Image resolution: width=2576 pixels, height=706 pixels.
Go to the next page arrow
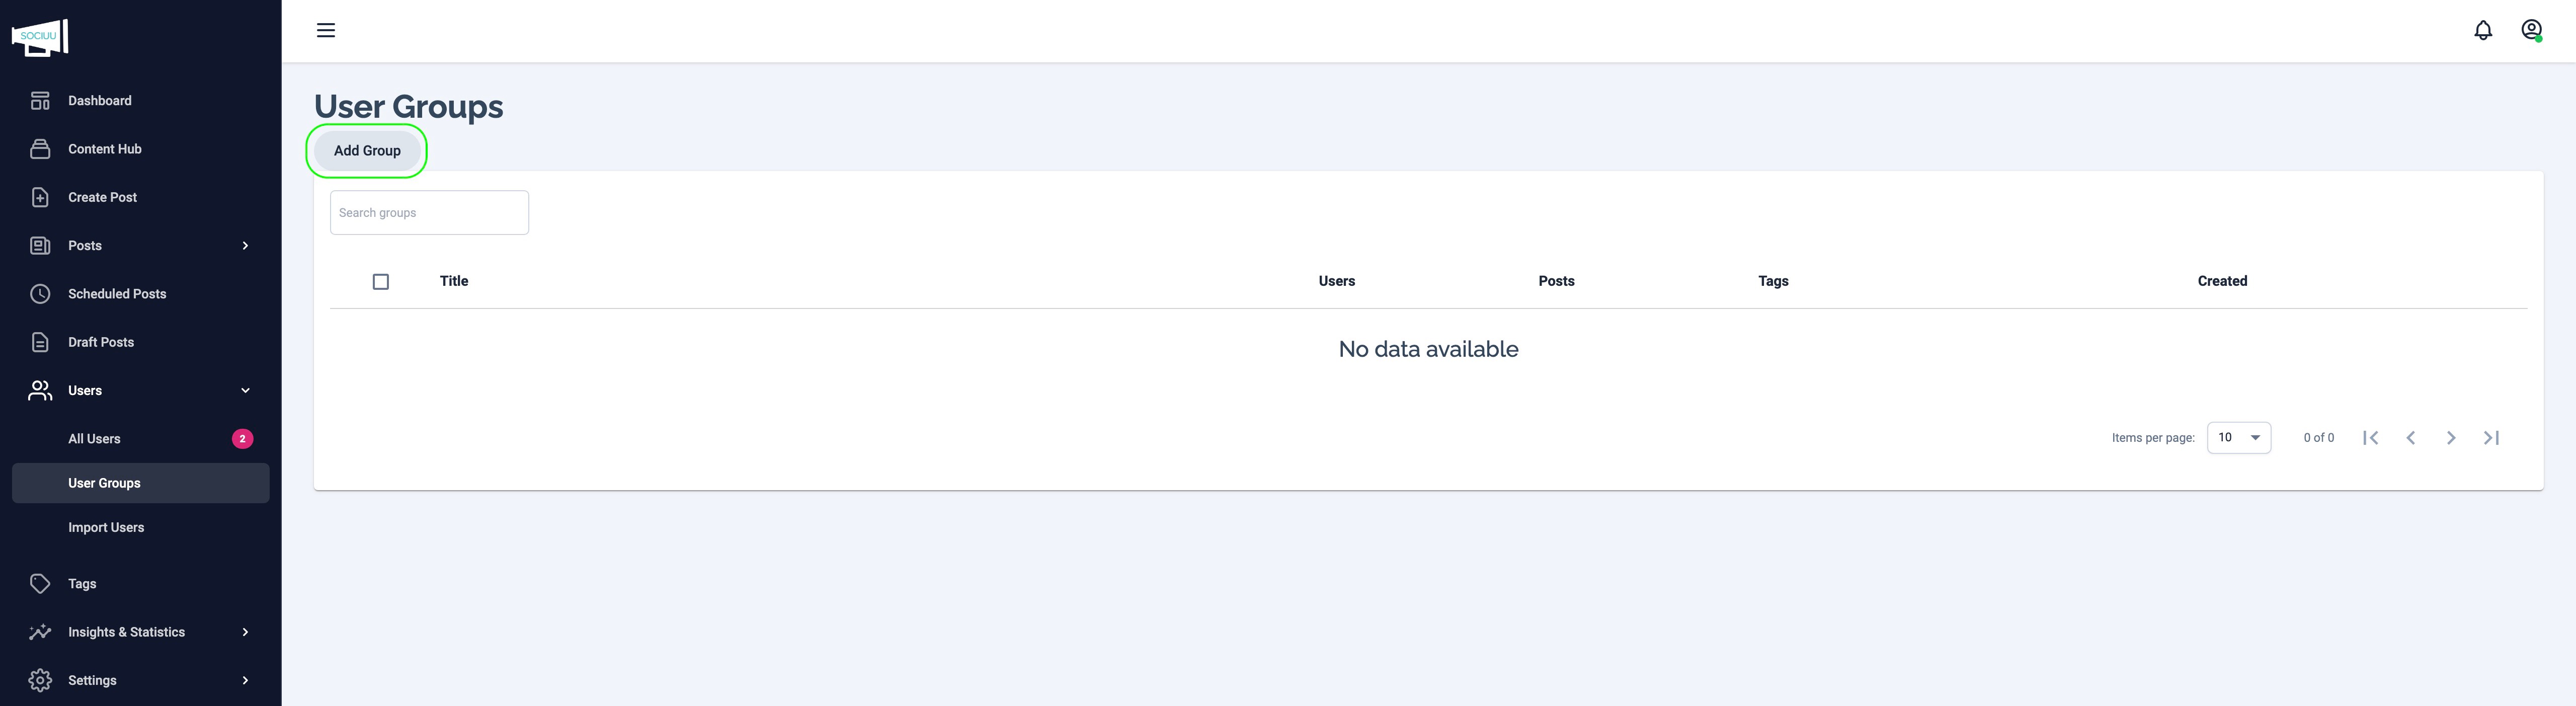pyautogui.click(x=2451, y=438)
